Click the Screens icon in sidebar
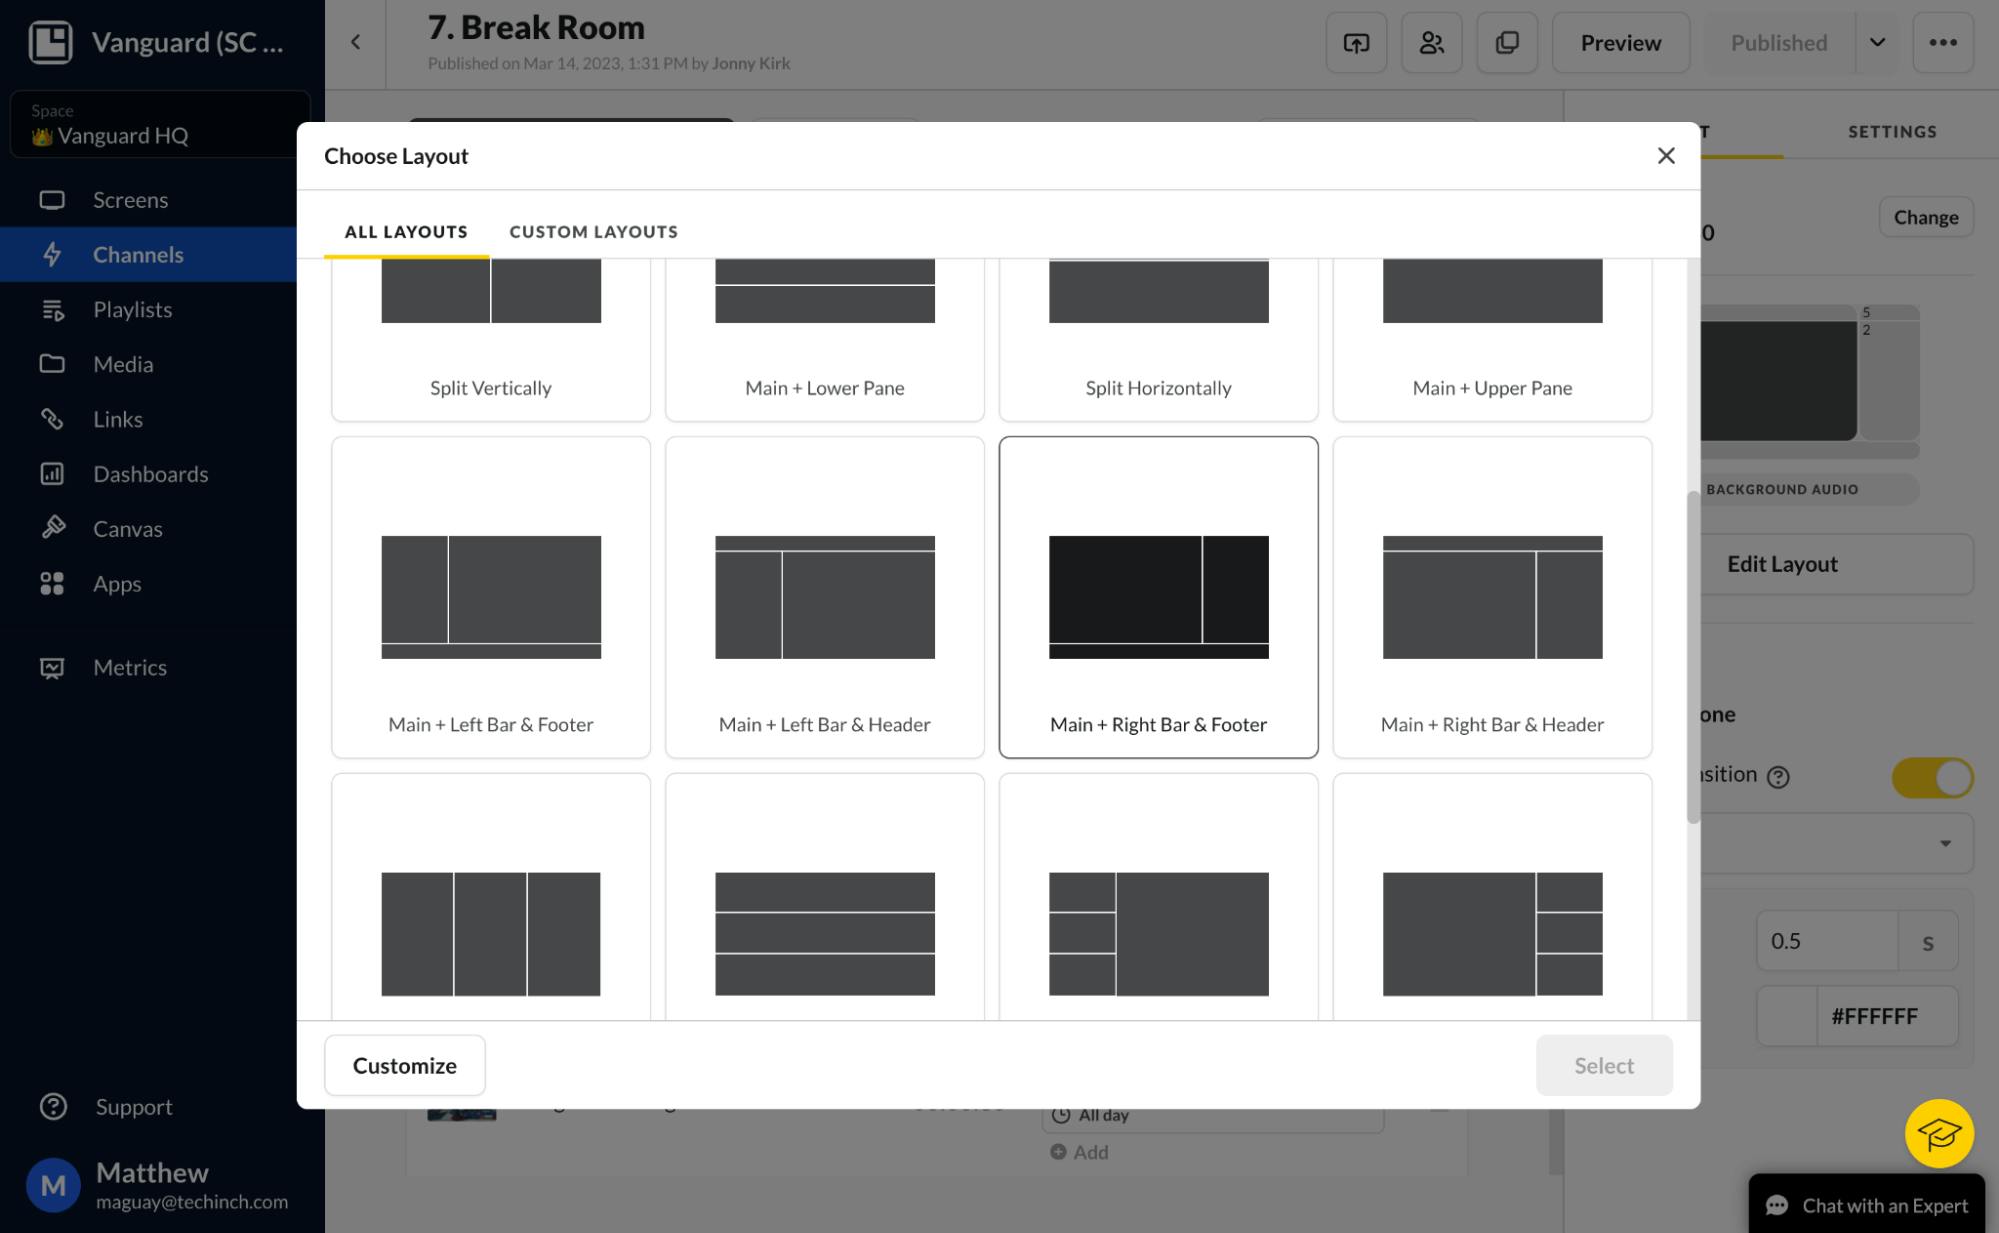The image size is (1999, 1233). point(52,200)
